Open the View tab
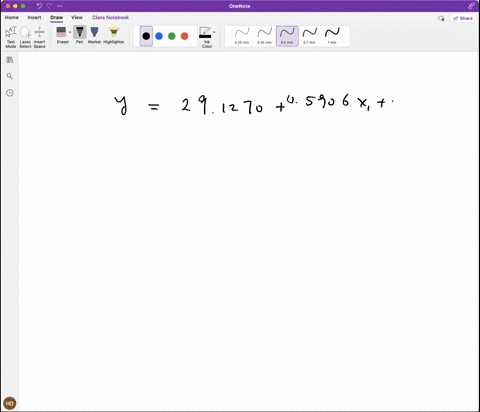This screenshot has height=412, width=480. point(77,17)
